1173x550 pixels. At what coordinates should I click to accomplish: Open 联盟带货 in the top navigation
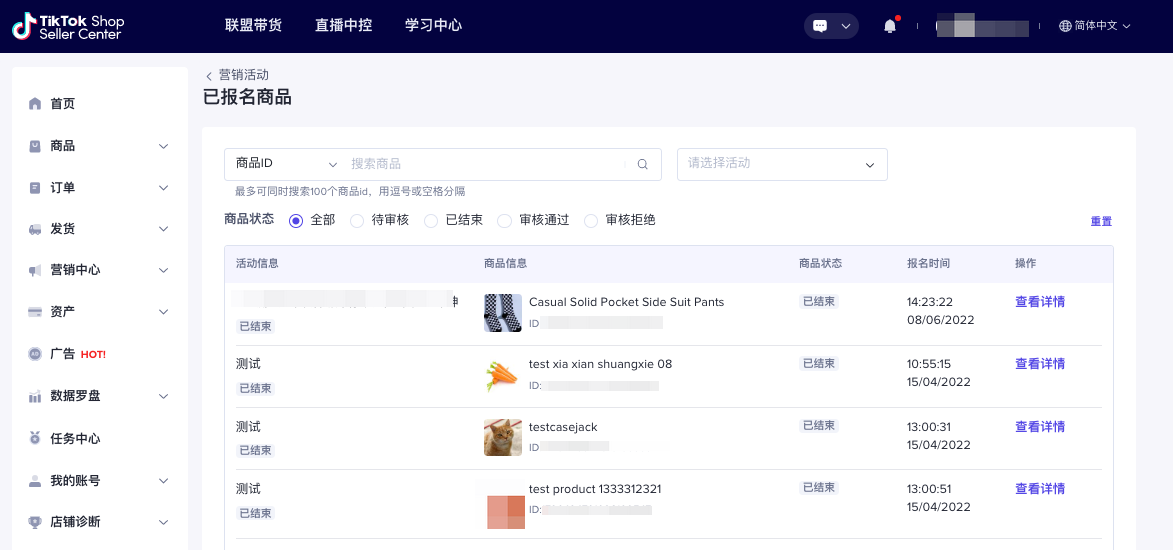(x=253, y=26)
